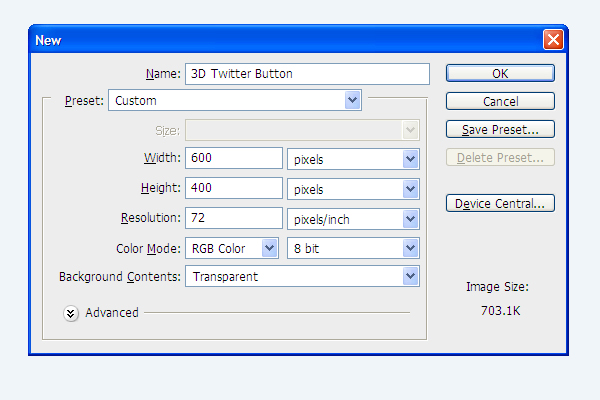Open the pixels/inch resolution units dropdown
Viewport: 600px width, 400px height.
point(353,219)
